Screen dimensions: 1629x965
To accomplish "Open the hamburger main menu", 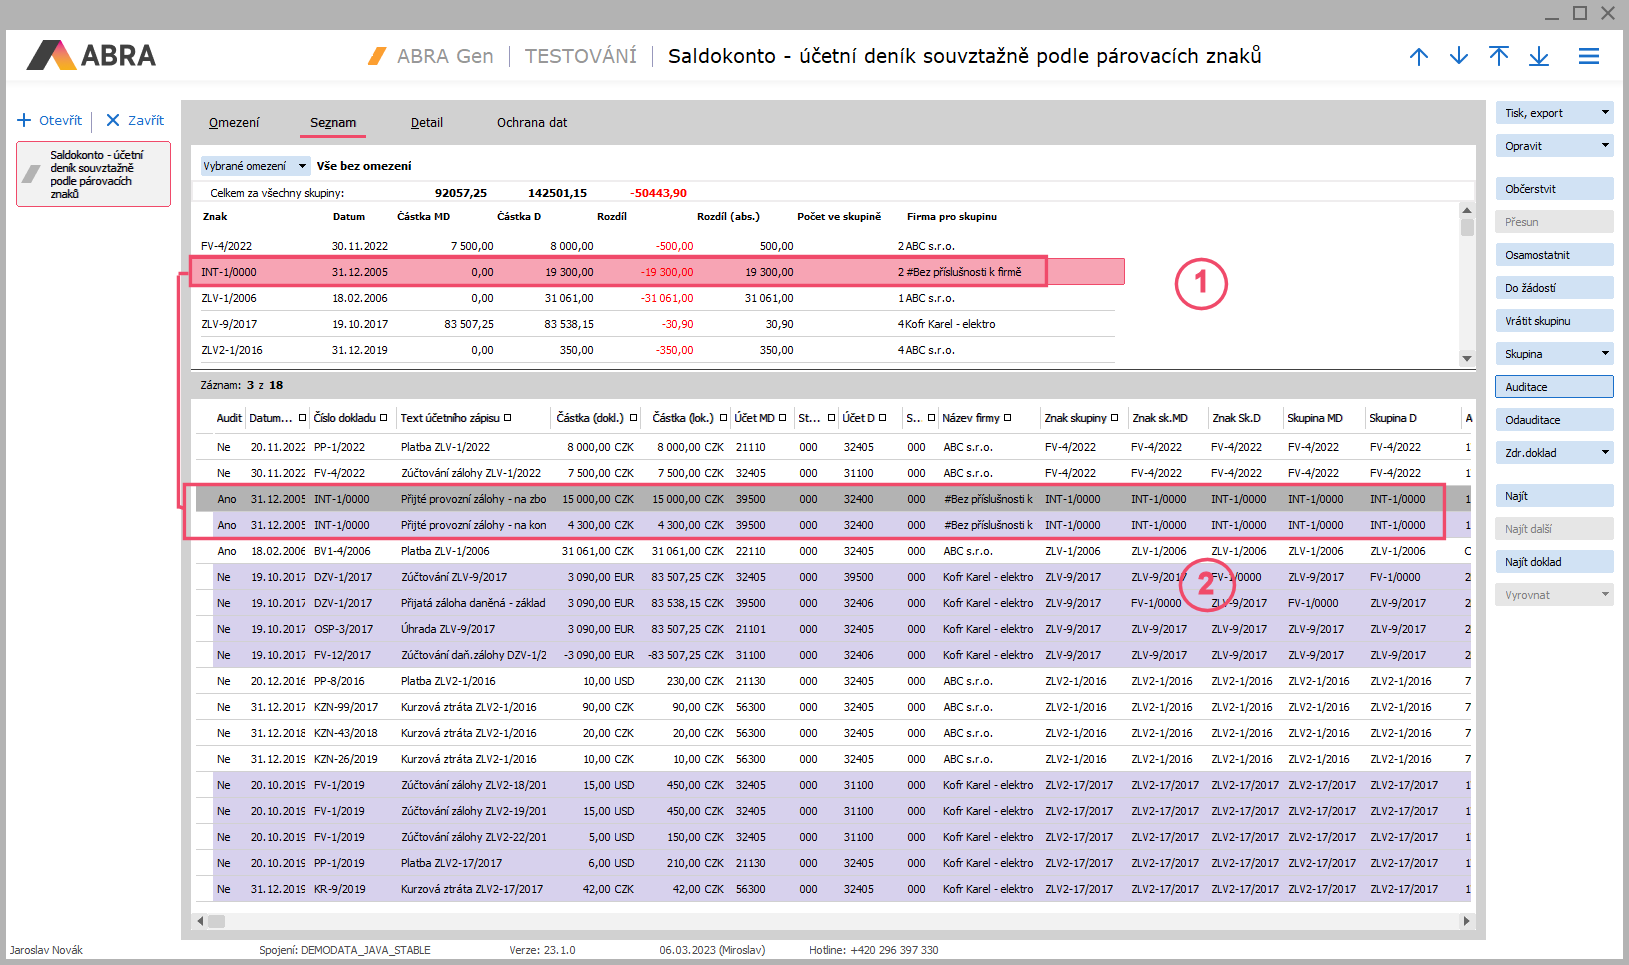I will (x=1588, y=56).
